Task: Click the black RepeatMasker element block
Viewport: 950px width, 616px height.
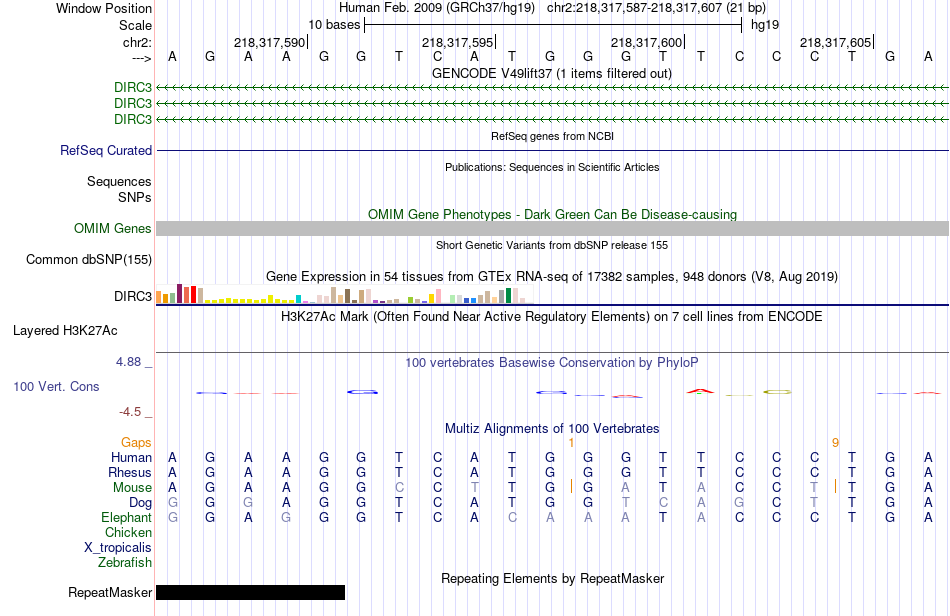Action: pos(250,592)
